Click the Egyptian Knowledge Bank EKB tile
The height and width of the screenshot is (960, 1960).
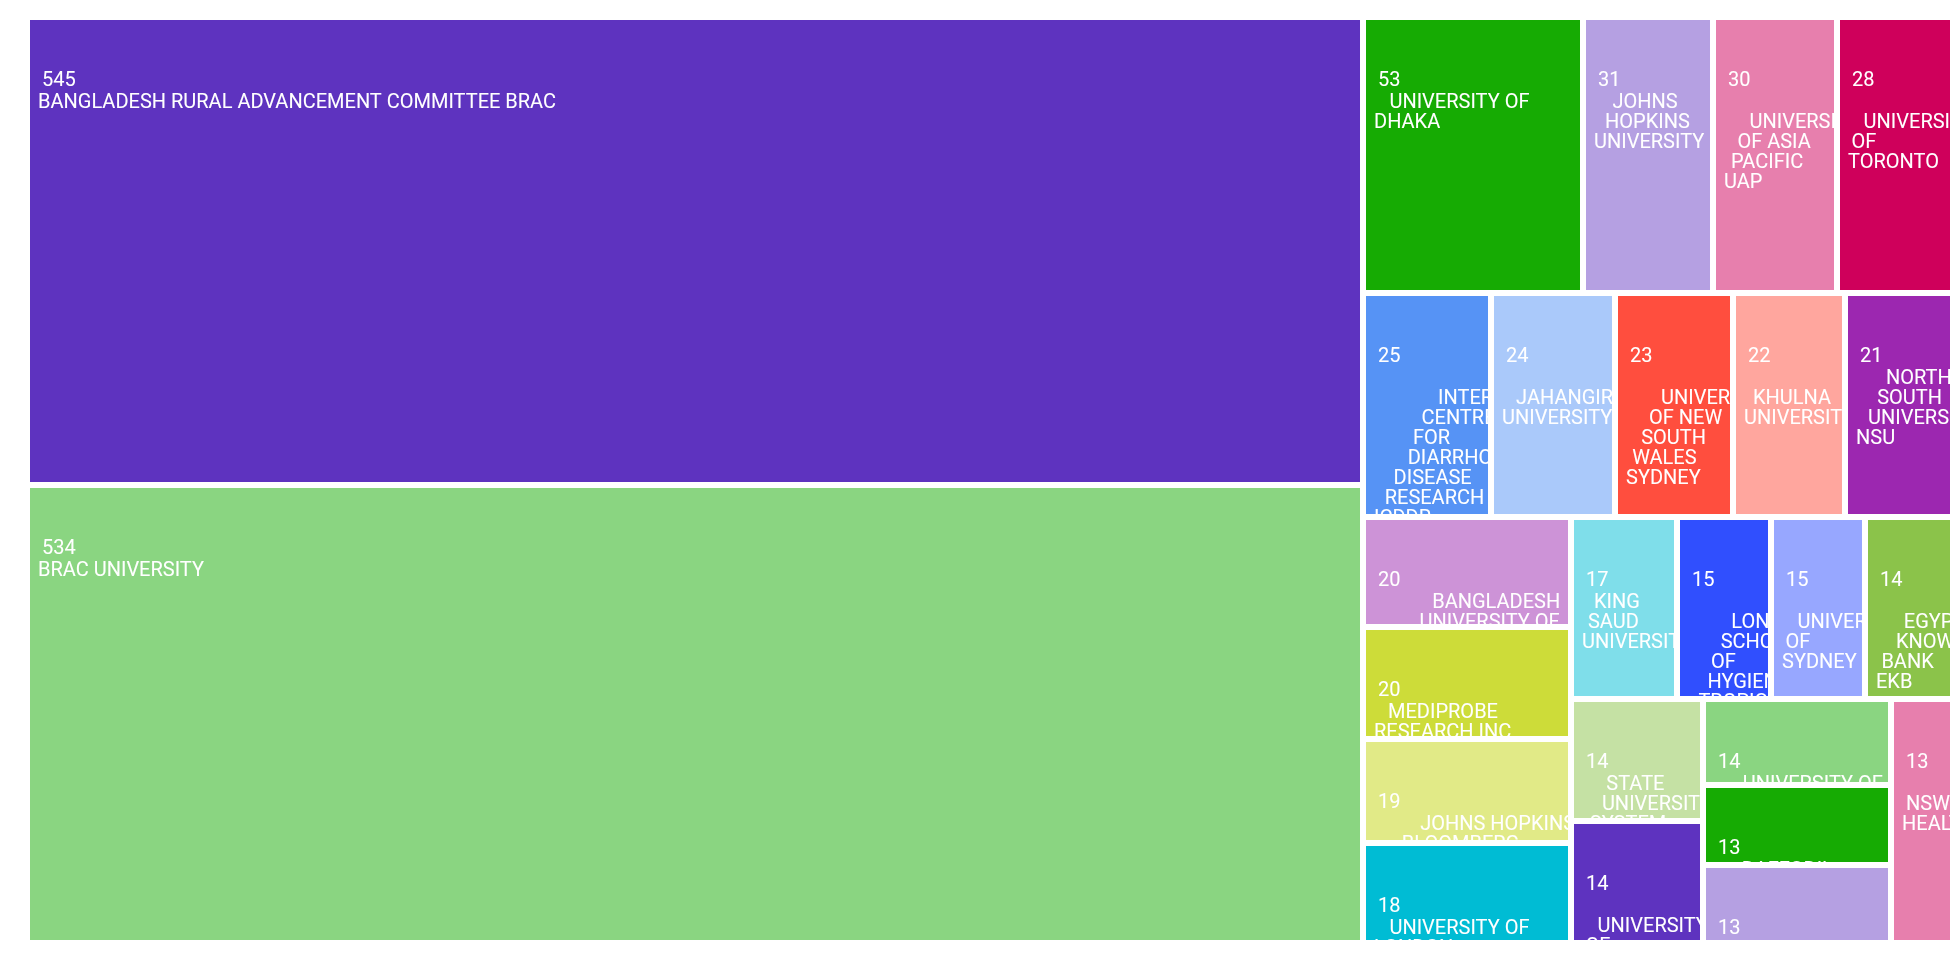click(1909, 608)
